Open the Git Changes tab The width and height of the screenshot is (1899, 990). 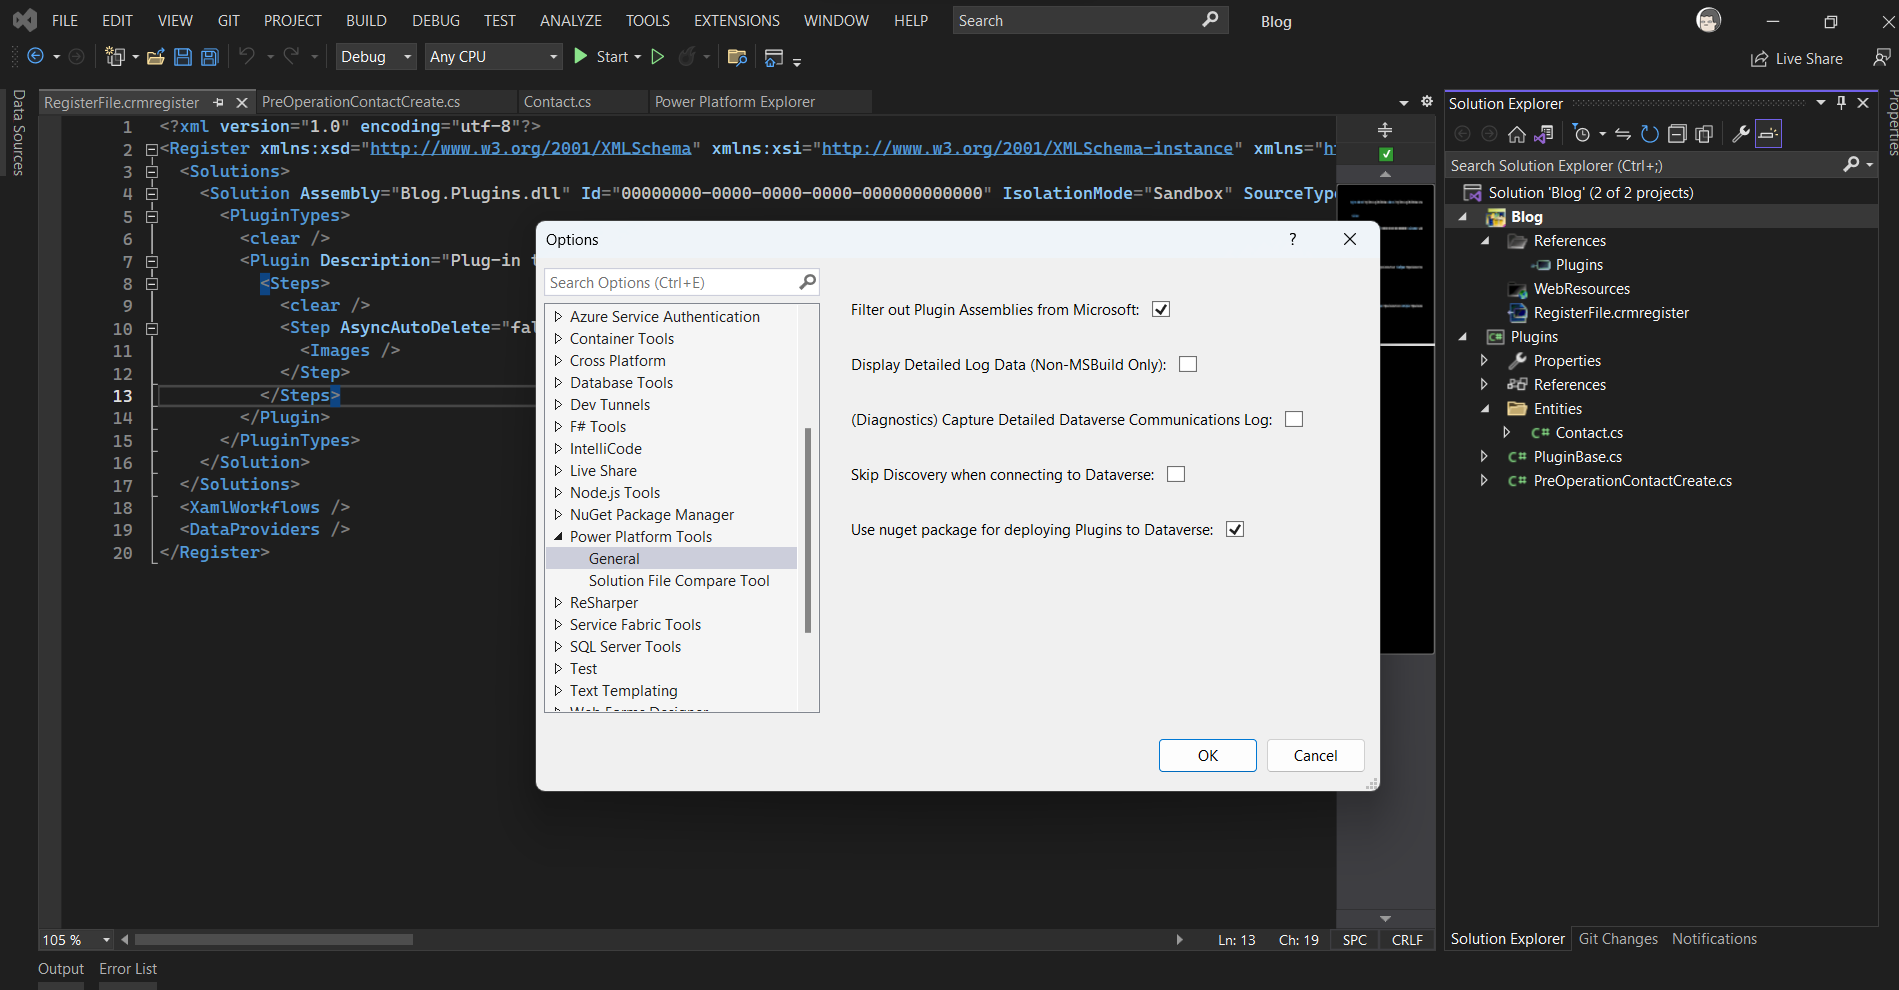tap(1618, 939)
